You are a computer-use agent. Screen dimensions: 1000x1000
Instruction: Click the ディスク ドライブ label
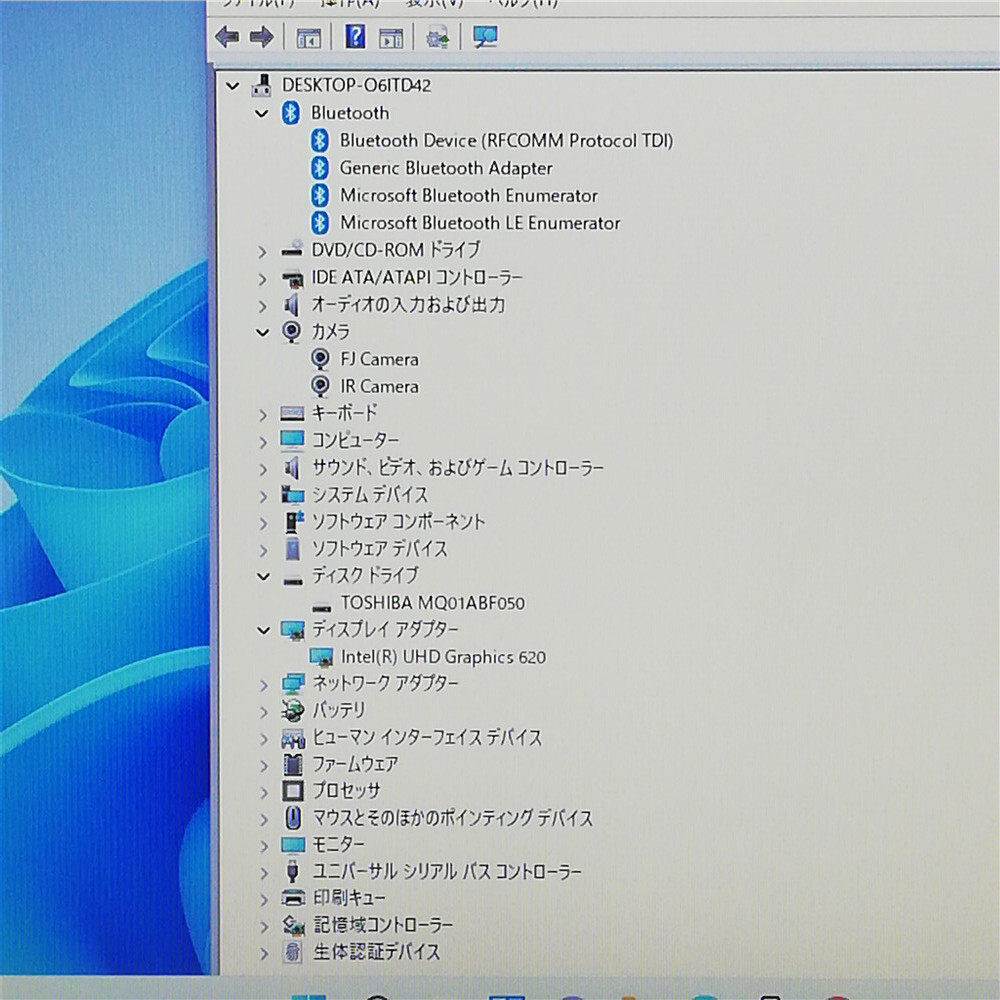tap(365, 575)
